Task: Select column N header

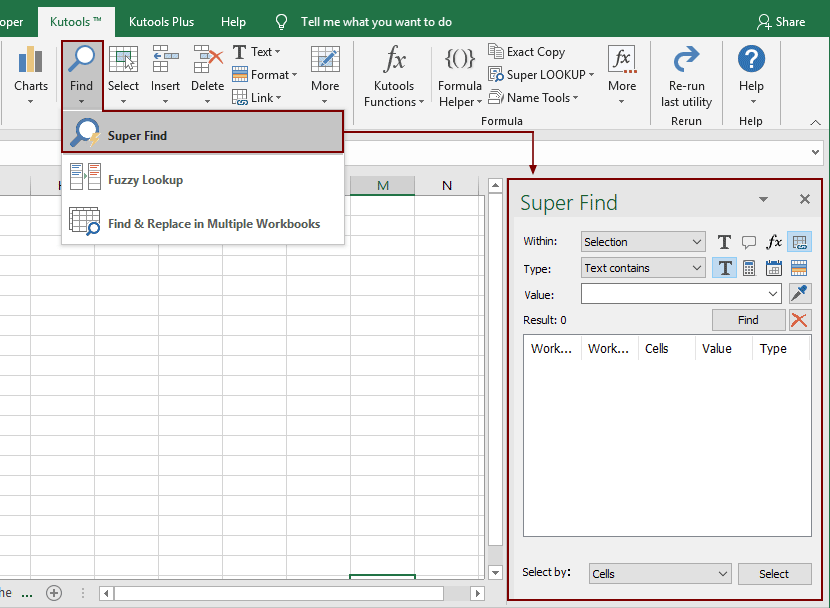Action: (447, 186)
